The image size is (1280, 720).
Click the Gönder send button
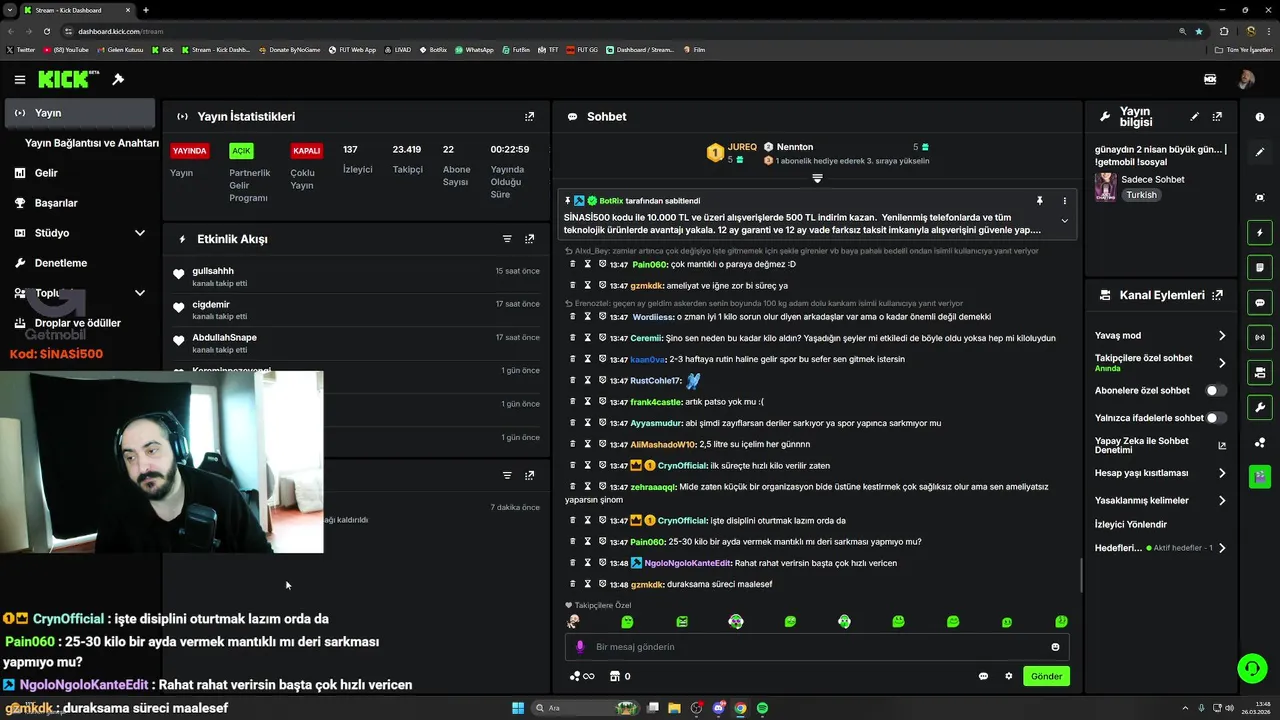click(x=1046, y=676)
